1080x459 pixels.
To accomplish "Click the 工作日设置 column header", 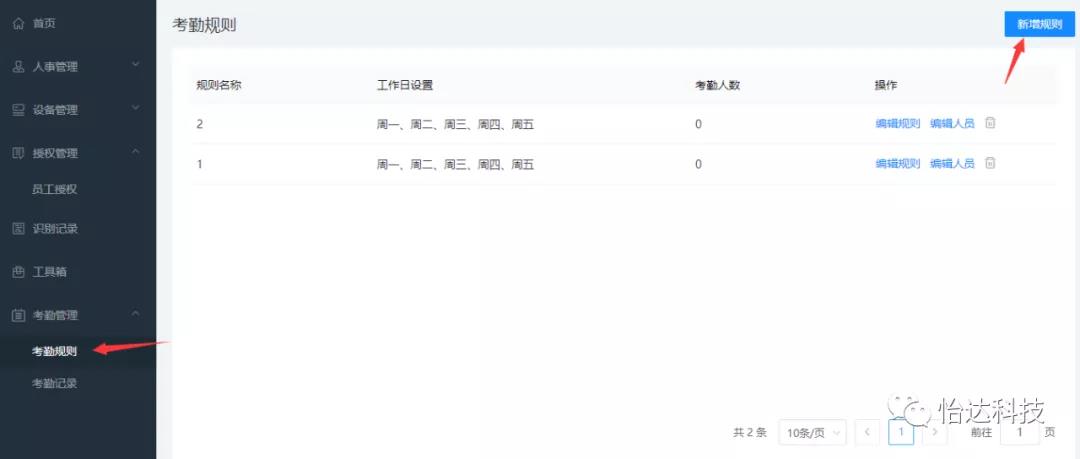I will point(405,85).
